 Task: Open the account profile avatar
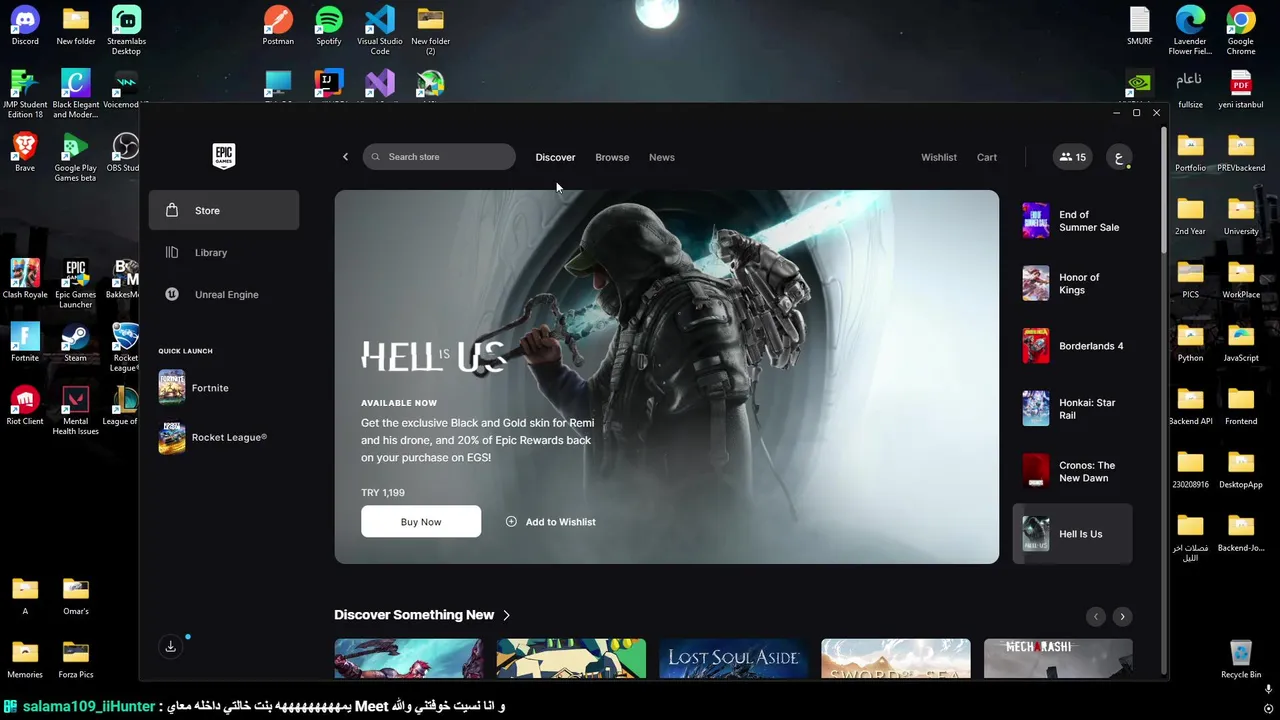(x=1119, y=157)
